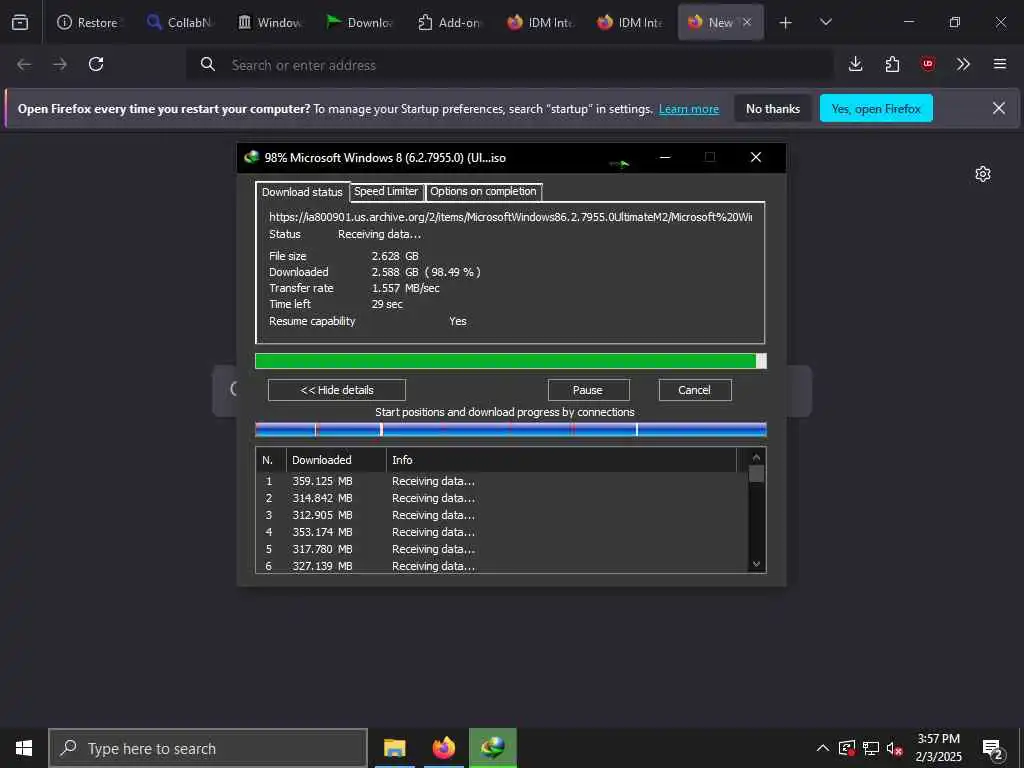Screen dimensions: 1024x768
Task: Switch to the Window archive tab
Action: click(268, 22)
